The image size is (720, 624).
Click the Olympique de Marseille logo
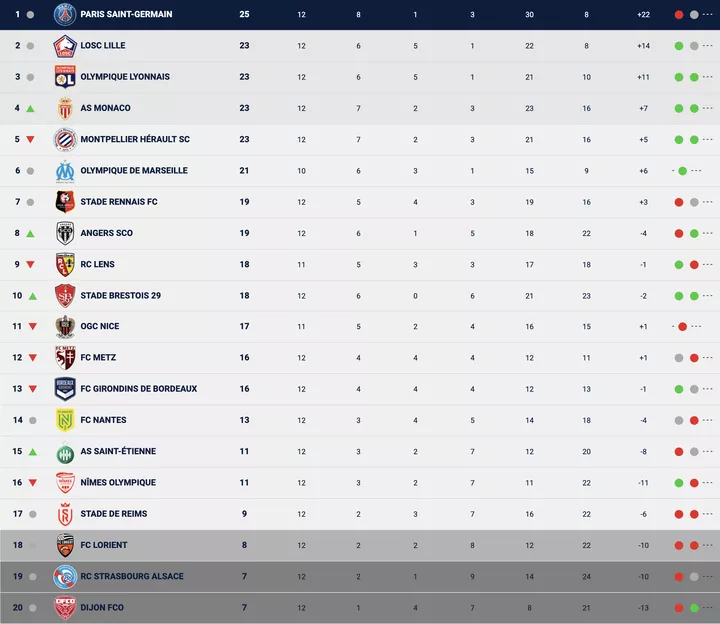tap(65, 171)
